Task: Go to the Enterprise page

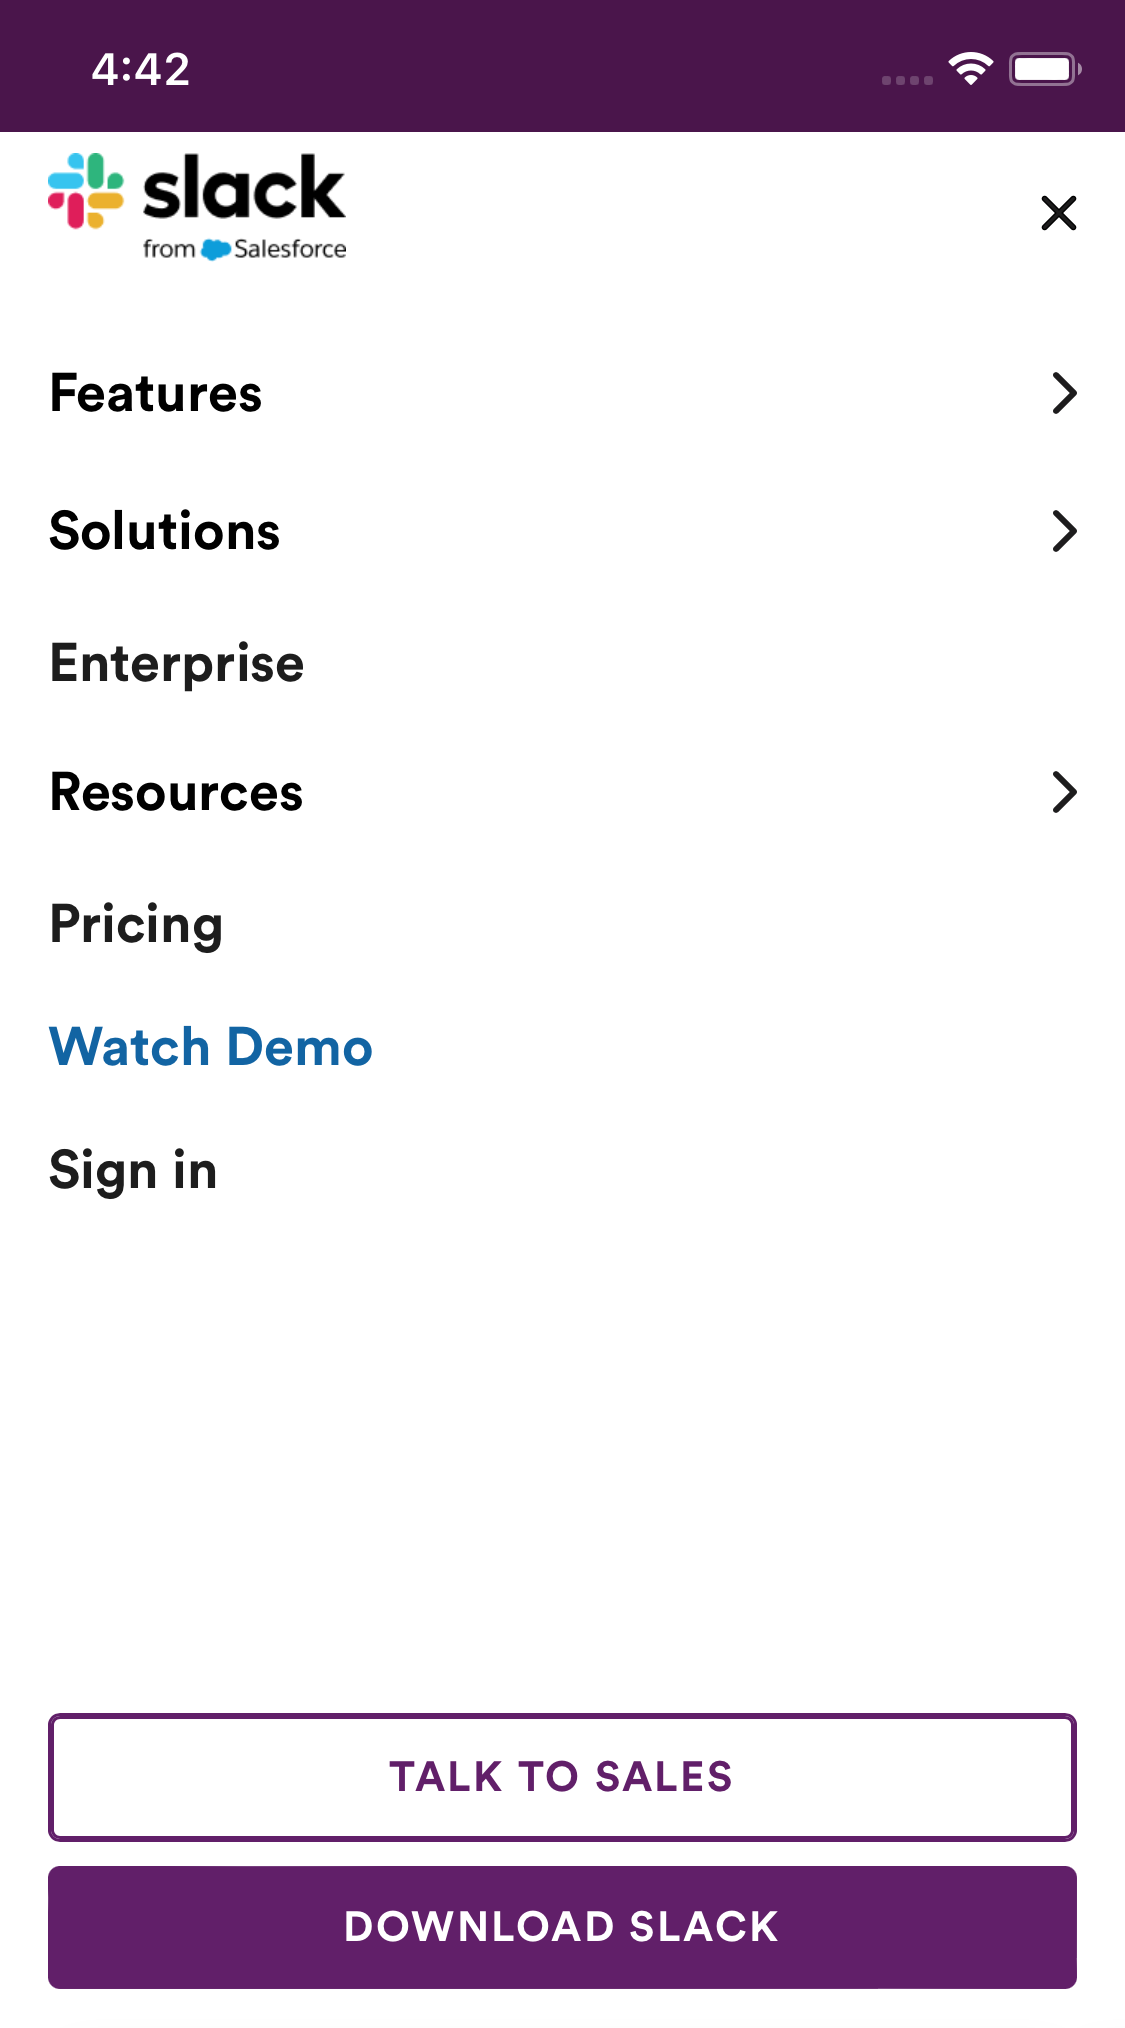Action: (x=177, y=664)
